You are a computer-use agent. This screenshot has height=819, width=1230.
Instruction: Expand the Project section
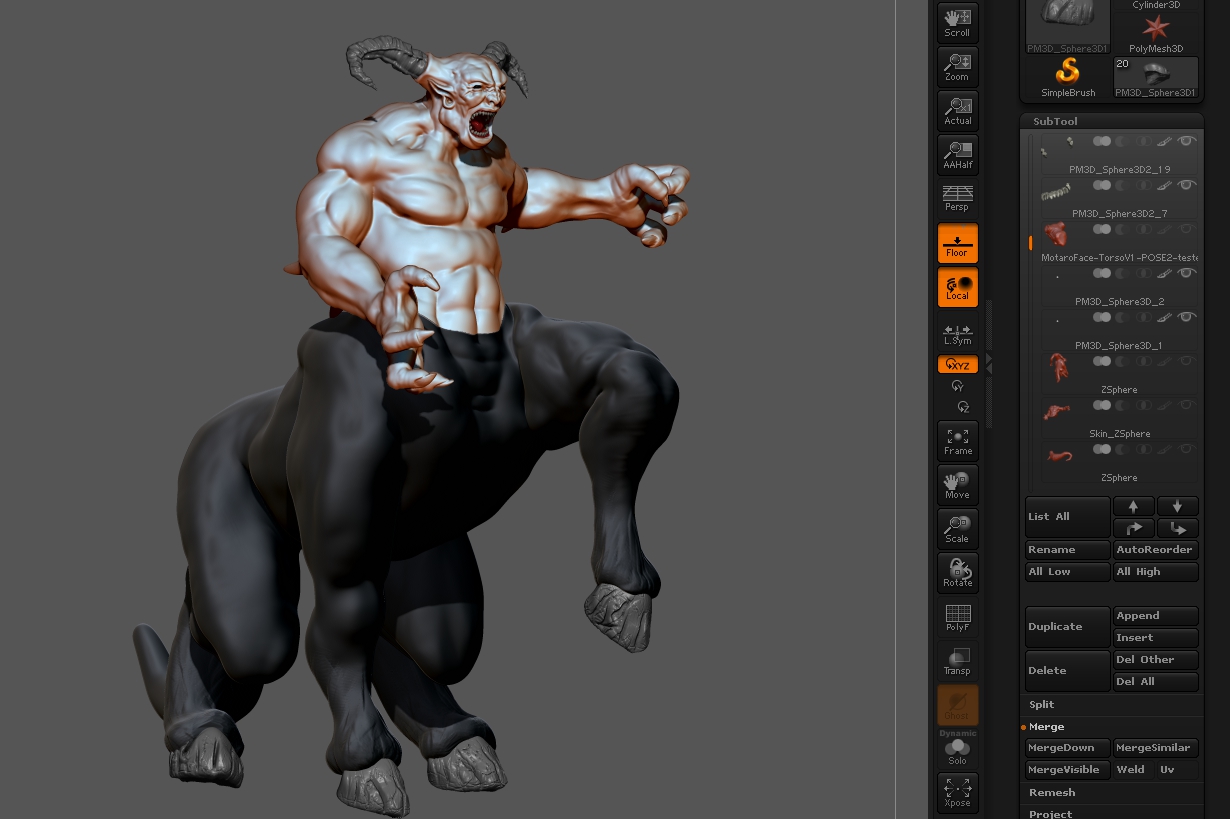pos(1050,814)
